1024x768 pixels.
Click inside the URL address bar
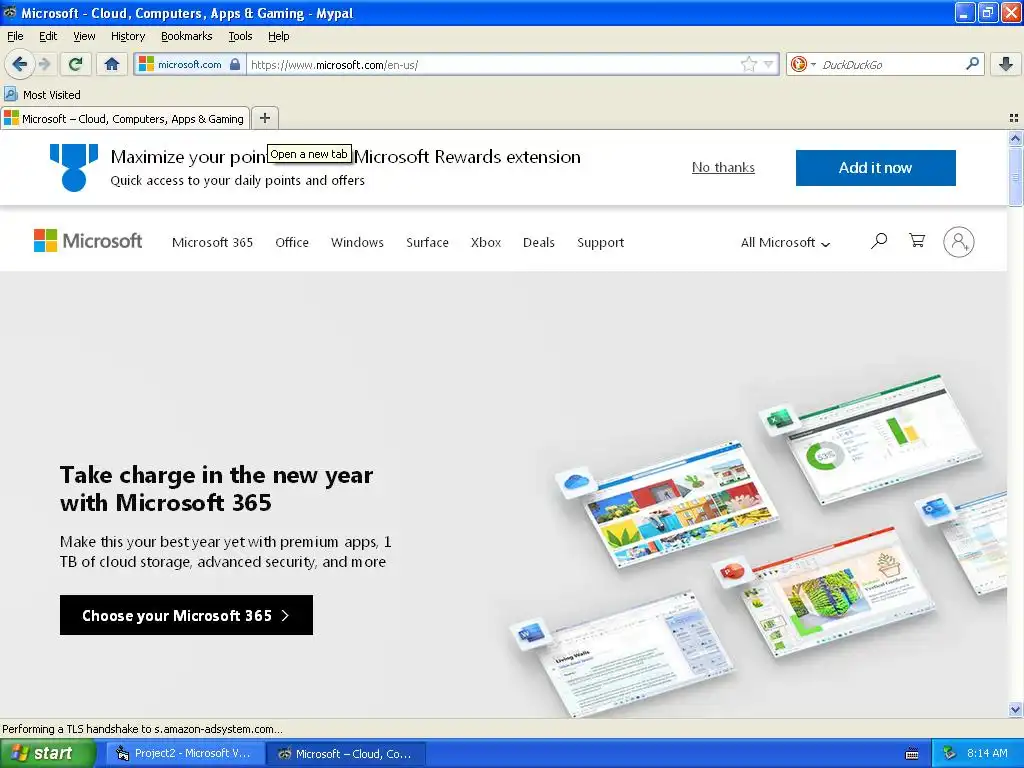[x=493, y=64]
